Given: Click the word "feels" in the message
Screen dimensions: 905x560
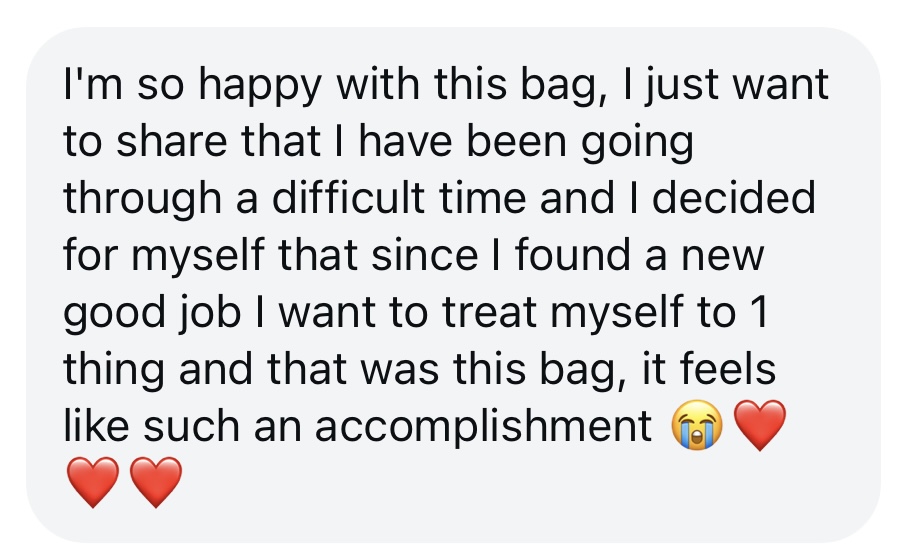Looking at the screenshot, I should [x=728, y=368].
